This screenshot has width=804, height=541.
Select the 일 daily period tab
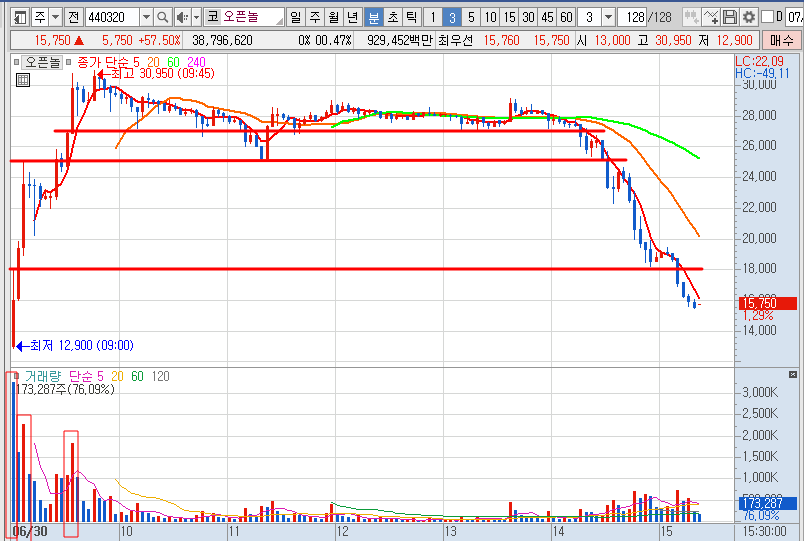(295, 17)
